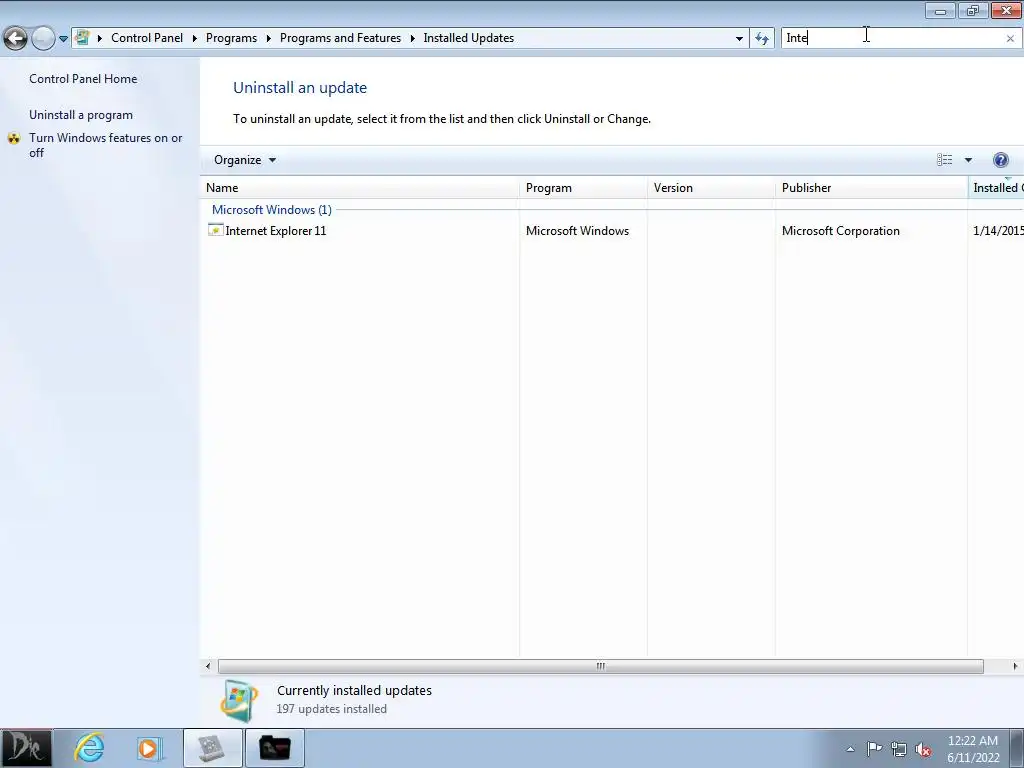This screenshot has width=1024, height=768.
Task: Open the Start button on taskbar
Action: (25, 748)
